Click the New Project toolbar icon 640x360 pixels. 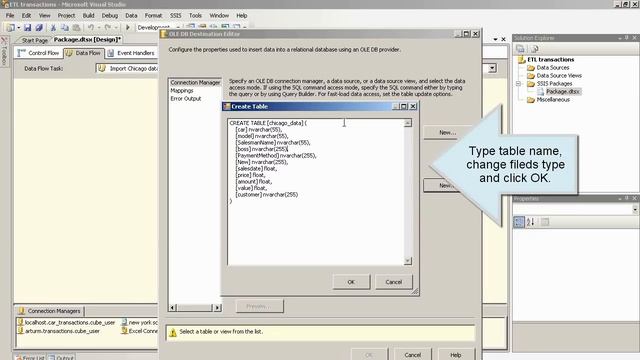click(x=10, y=28)
